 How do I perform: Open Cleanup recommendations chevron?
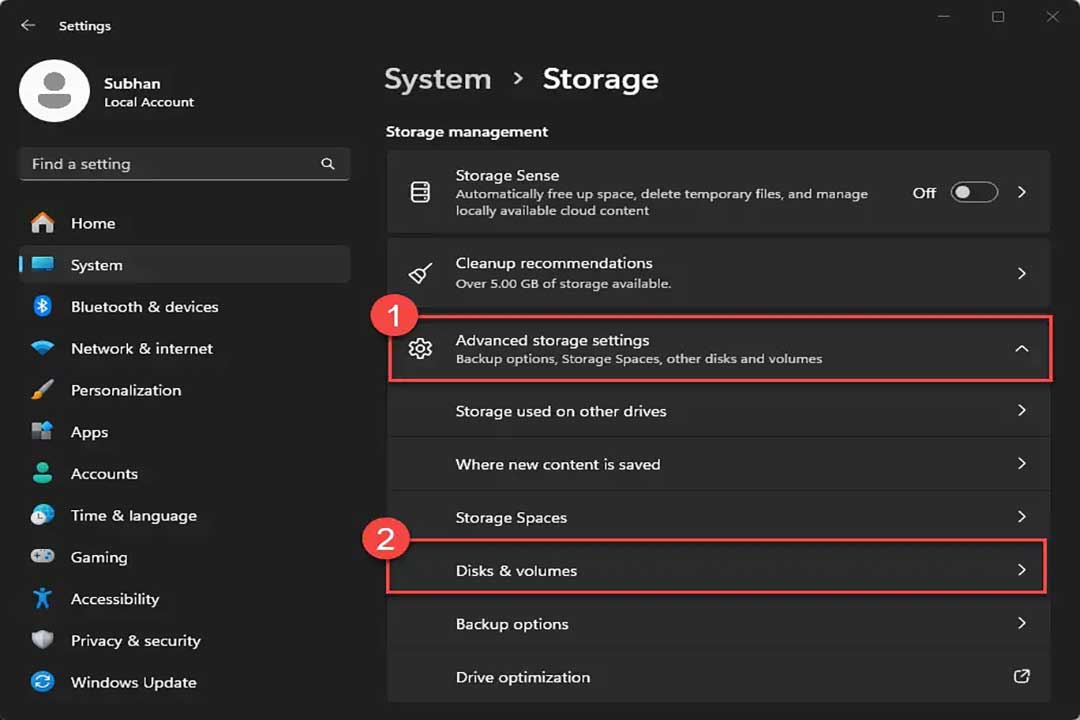(1022, 274)
